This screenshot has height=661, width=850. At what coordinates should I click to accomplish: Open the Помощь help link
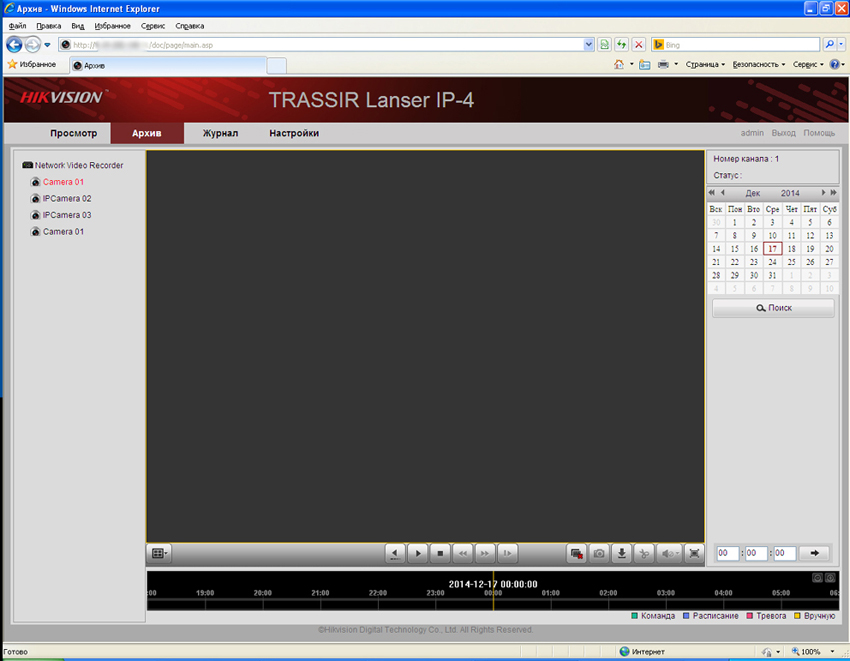coord(819,133)
